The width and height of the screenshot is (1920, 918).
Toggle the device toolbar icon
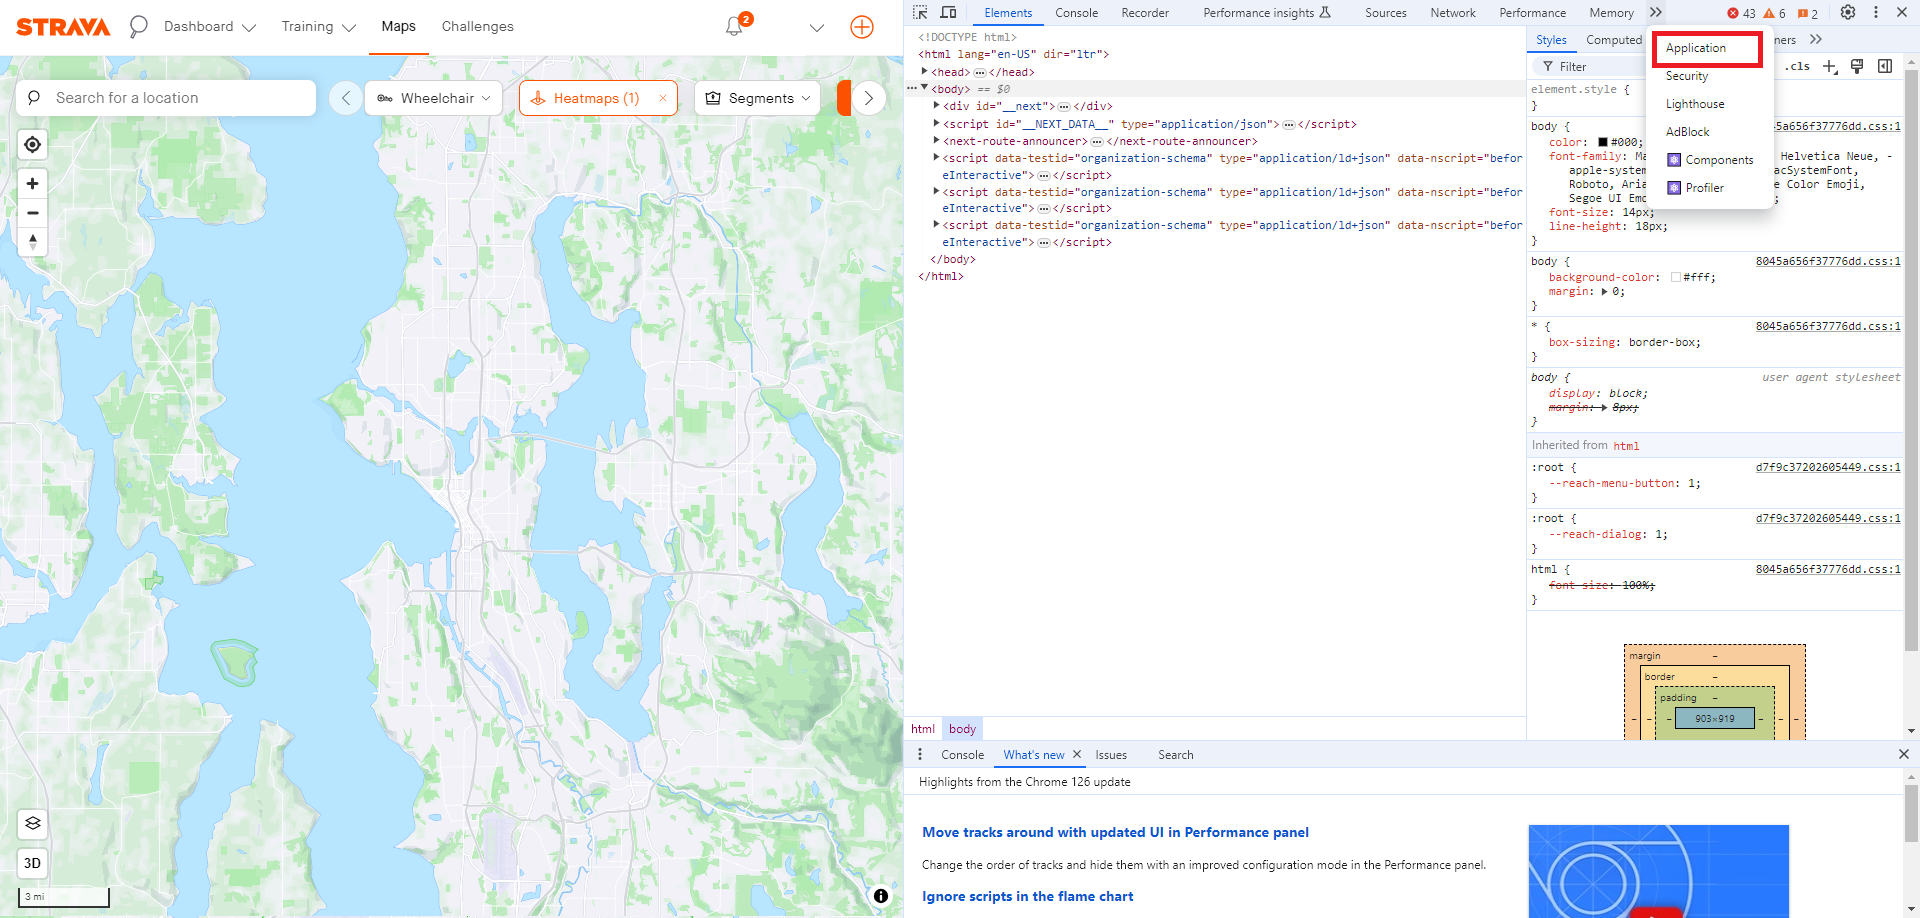(x=949, y=13)
